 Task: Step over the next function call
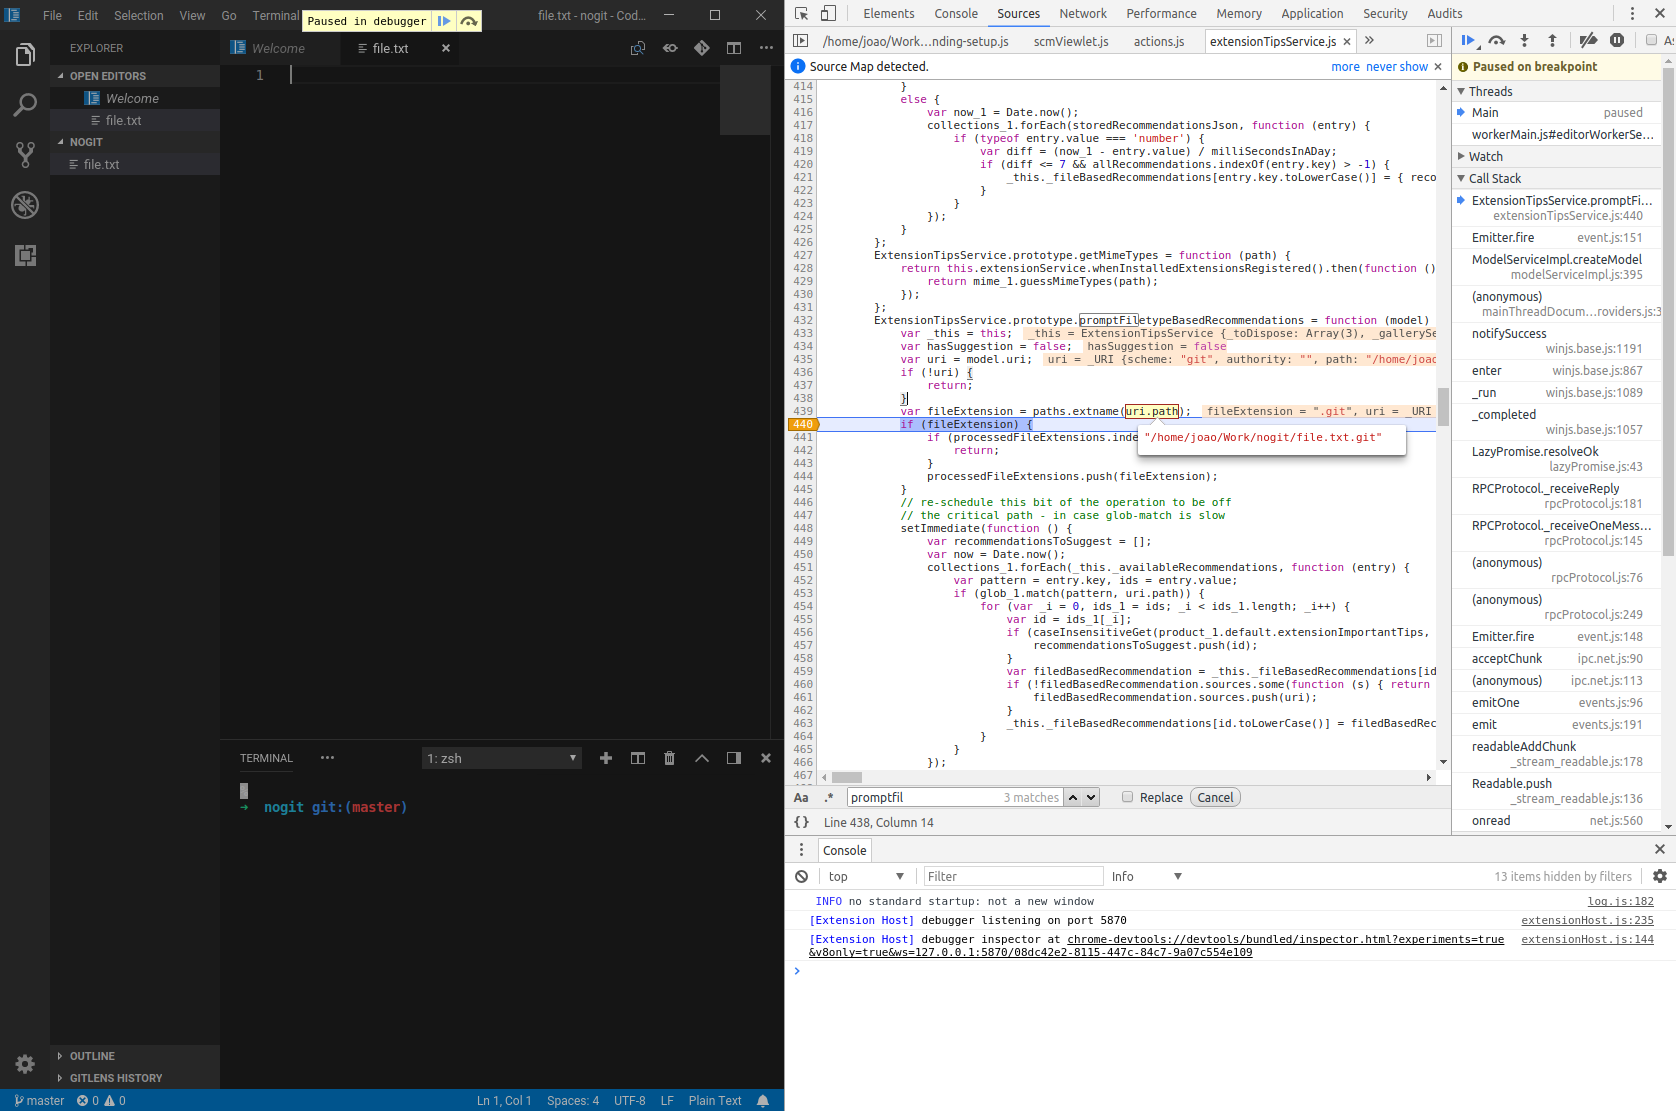pyautogui.click(x=1496, y=40)
